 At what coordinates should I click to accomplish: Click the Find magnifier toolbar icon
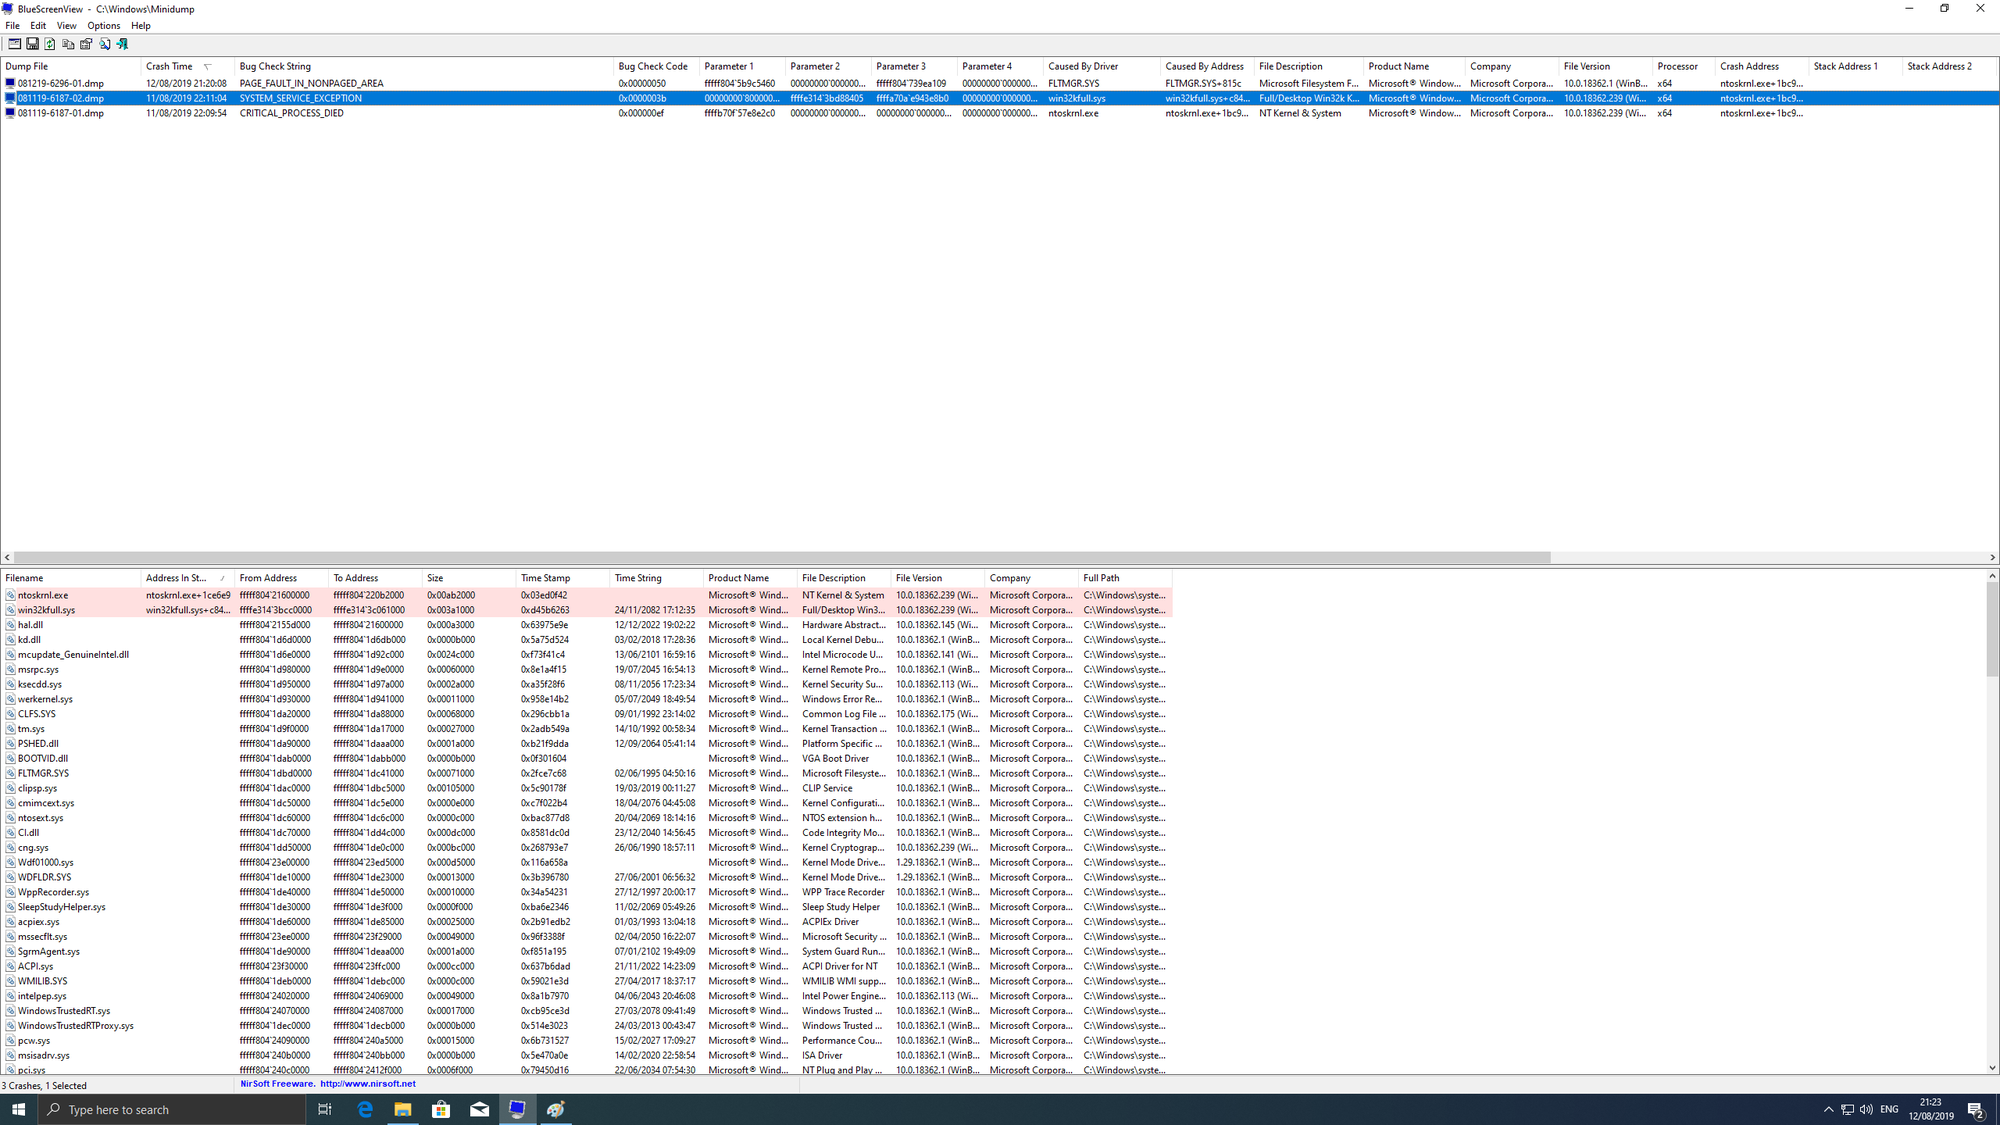(x=104, y=44)
